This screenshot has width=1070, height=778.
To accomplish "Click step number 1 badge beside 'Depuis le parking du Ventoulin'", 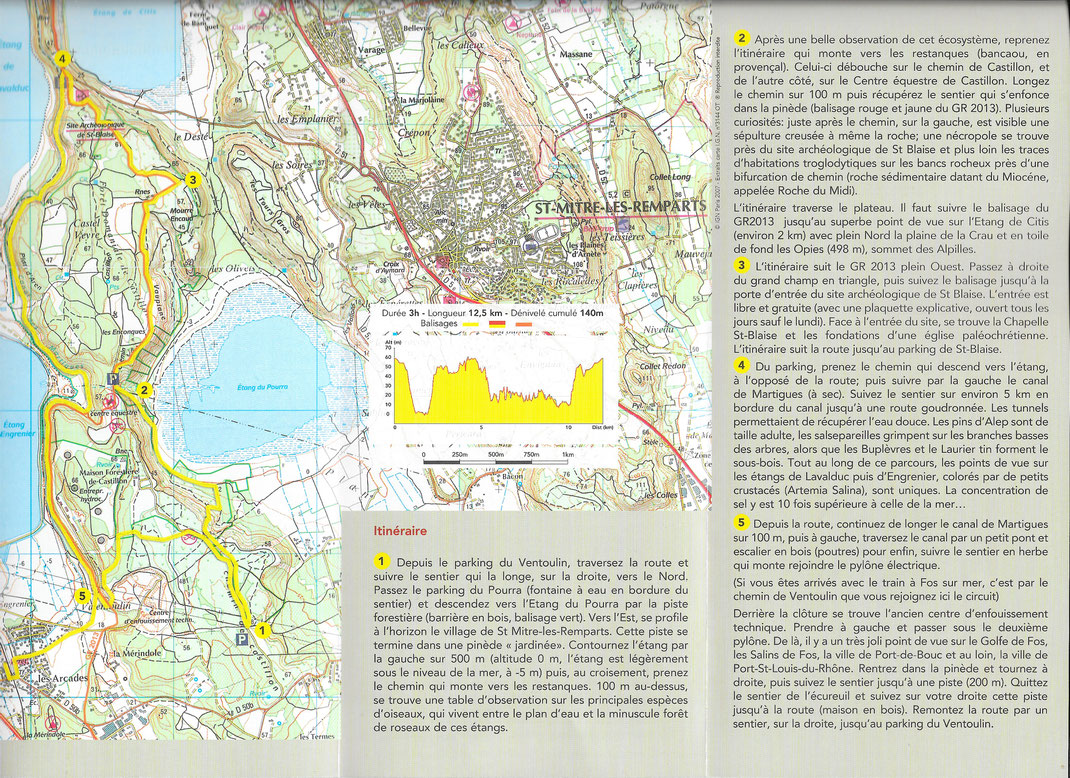I will point(381,562).
